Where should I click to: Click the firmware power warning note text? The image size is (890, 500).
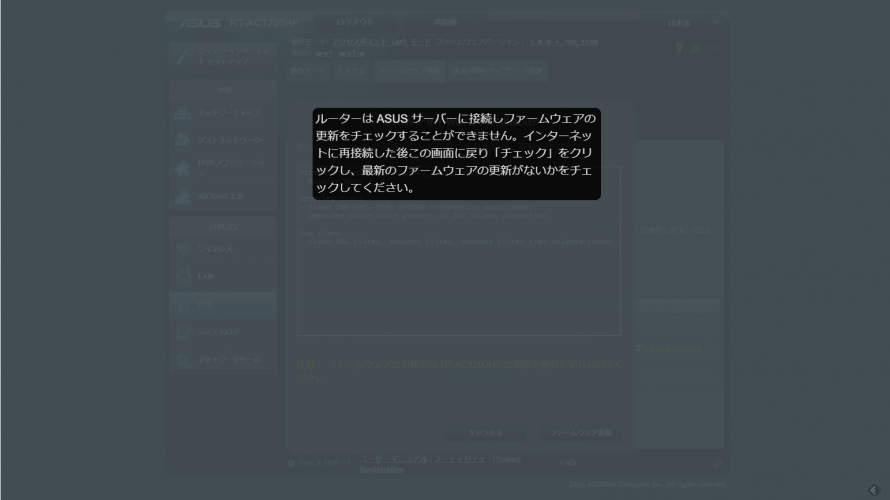[460, 371]
